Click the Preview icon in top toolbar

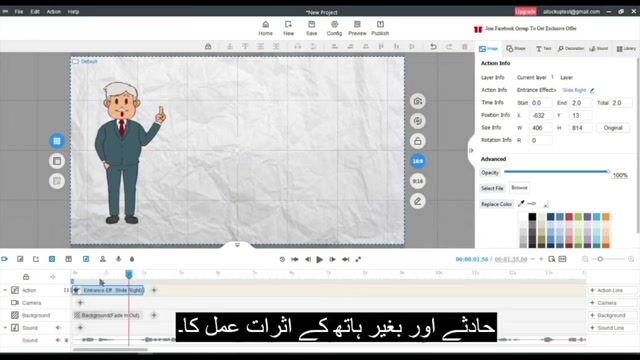[357, 24]
